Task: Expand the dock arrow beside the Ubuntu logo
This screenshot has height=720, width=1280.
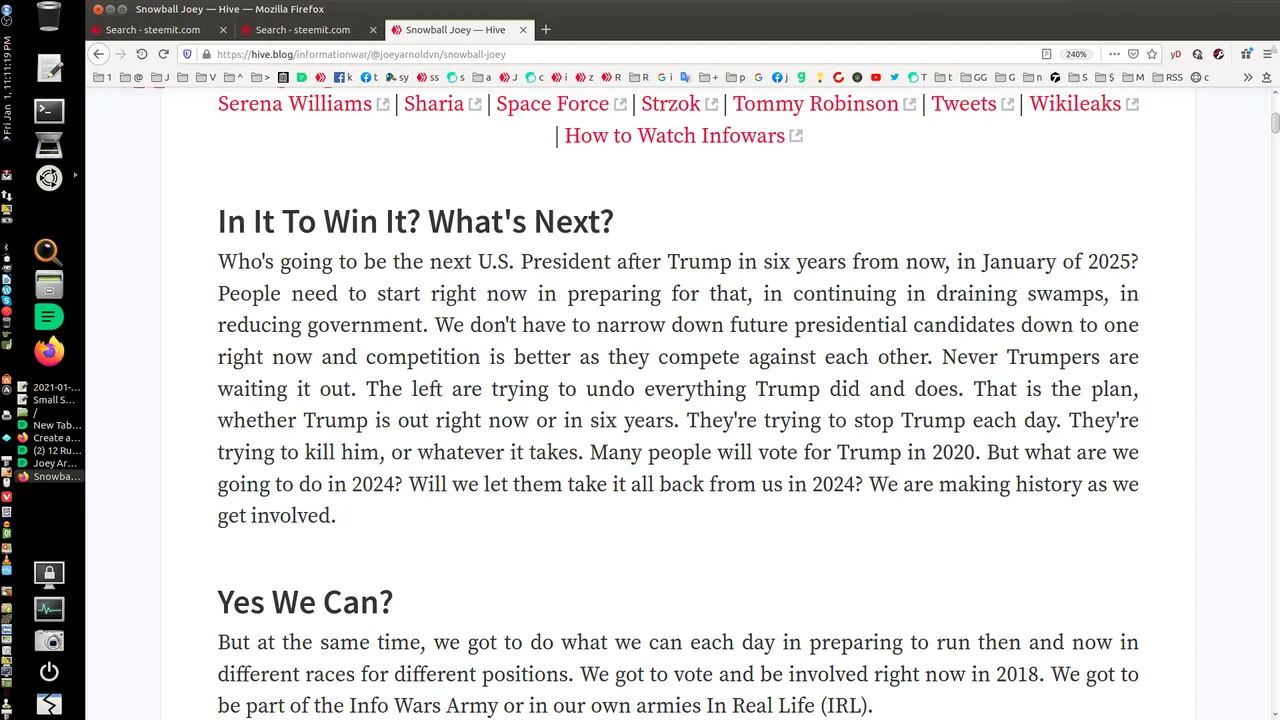Action: tap(75, 175)
